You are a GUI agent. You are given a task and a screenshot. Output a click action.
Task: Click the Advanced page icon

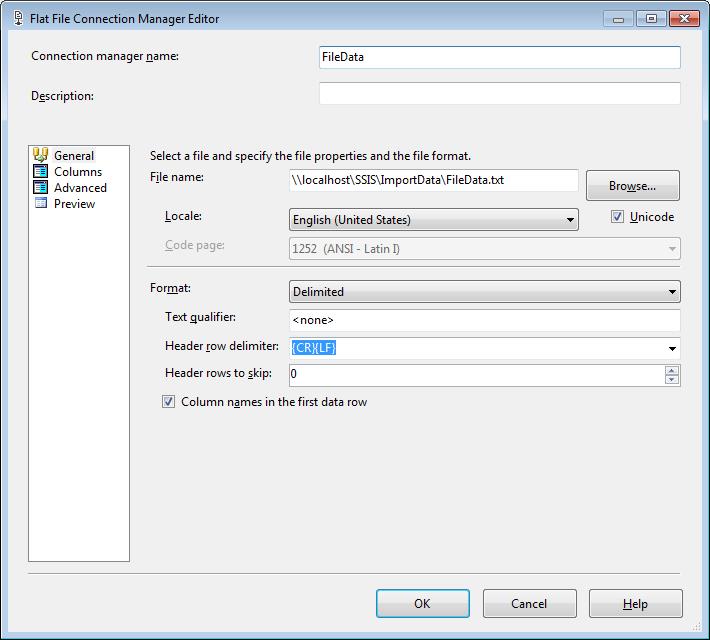click(x=40, y=187)
